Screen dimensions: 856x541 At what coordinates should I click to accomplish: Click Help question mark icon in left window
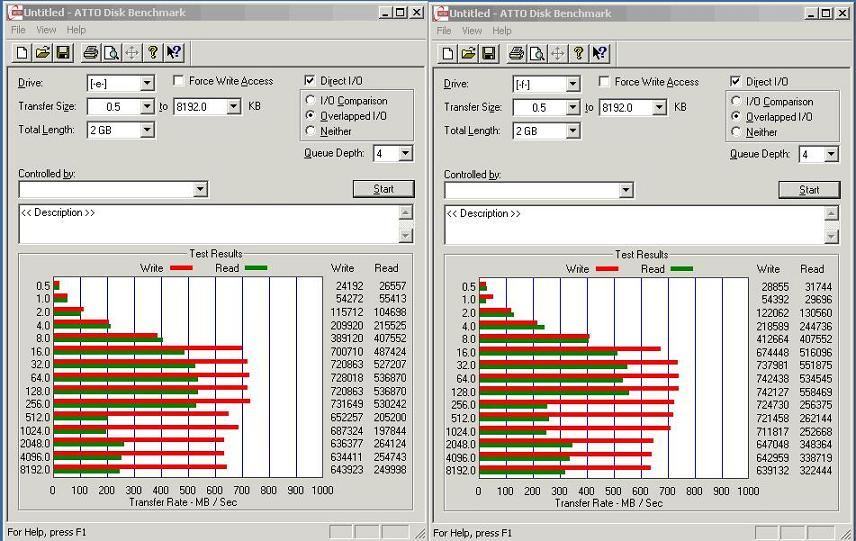click(153, 52)
